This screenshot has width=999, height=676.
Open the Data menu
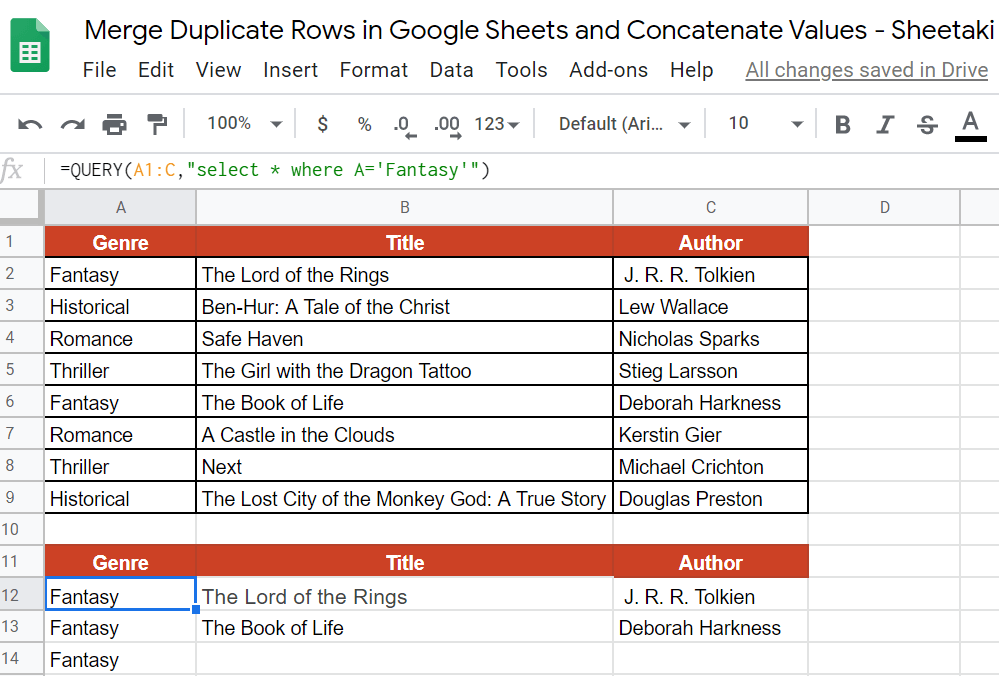click(x=451, y=70)
